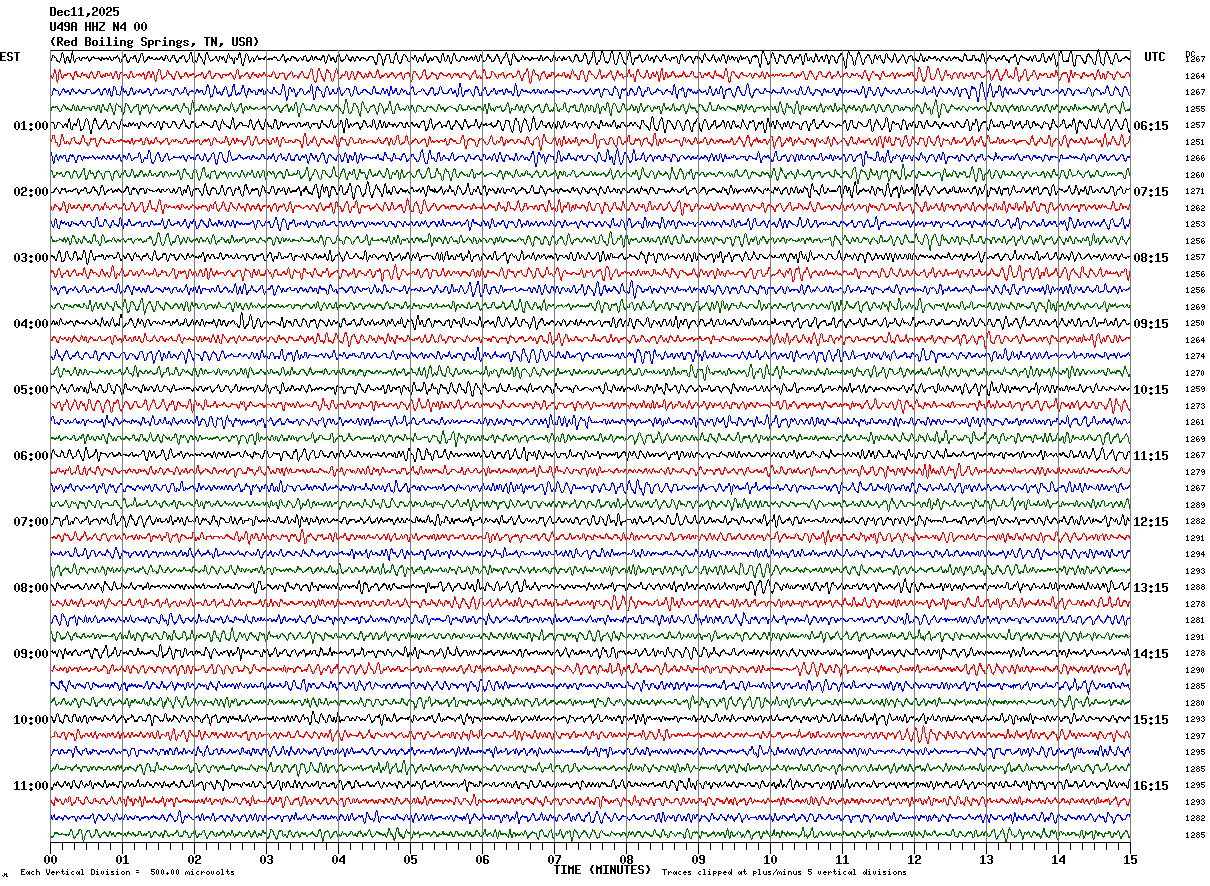
Task: Click the DC offset value 1288
Action: (1195, 588)
